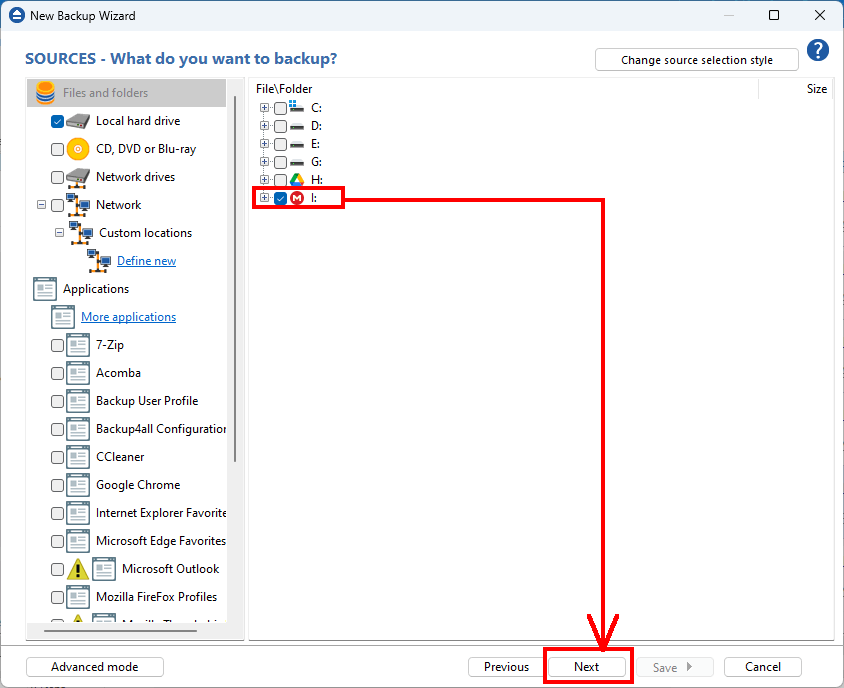Select the Applications section header
The image size is (844, 688).
click(95, 289)
